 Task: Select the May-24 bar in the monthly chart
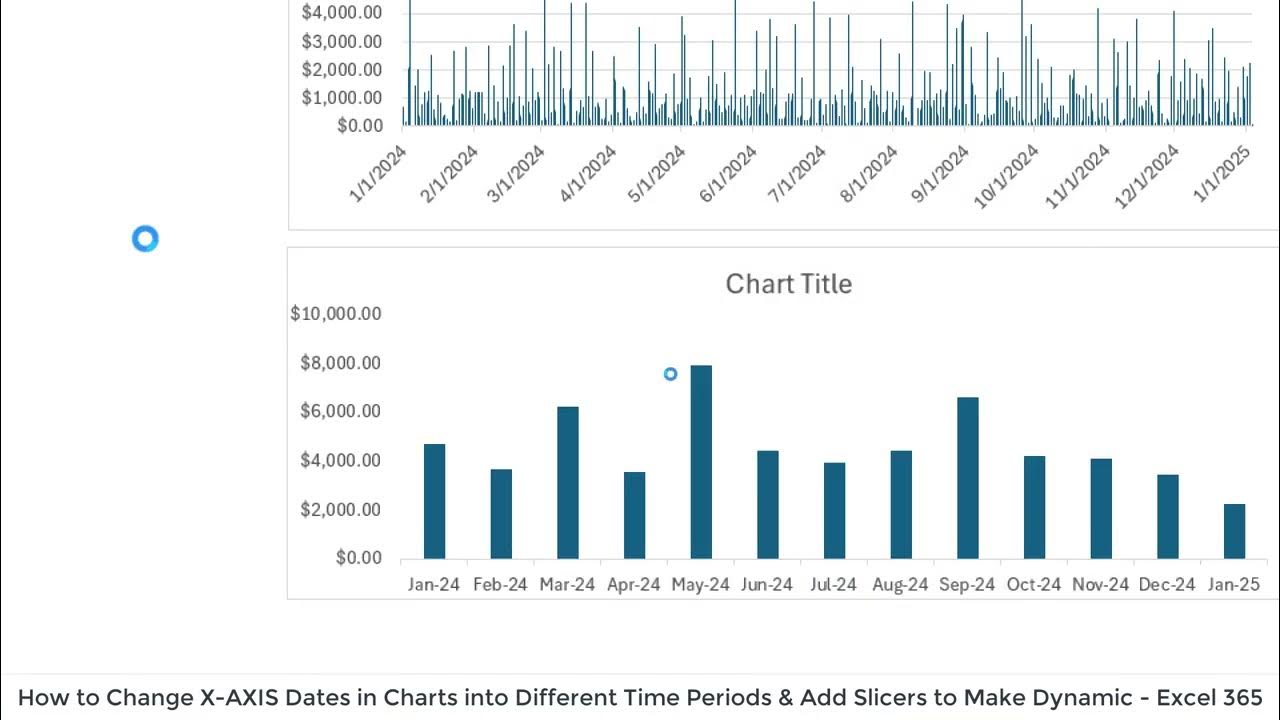click(x=701, y=462)
